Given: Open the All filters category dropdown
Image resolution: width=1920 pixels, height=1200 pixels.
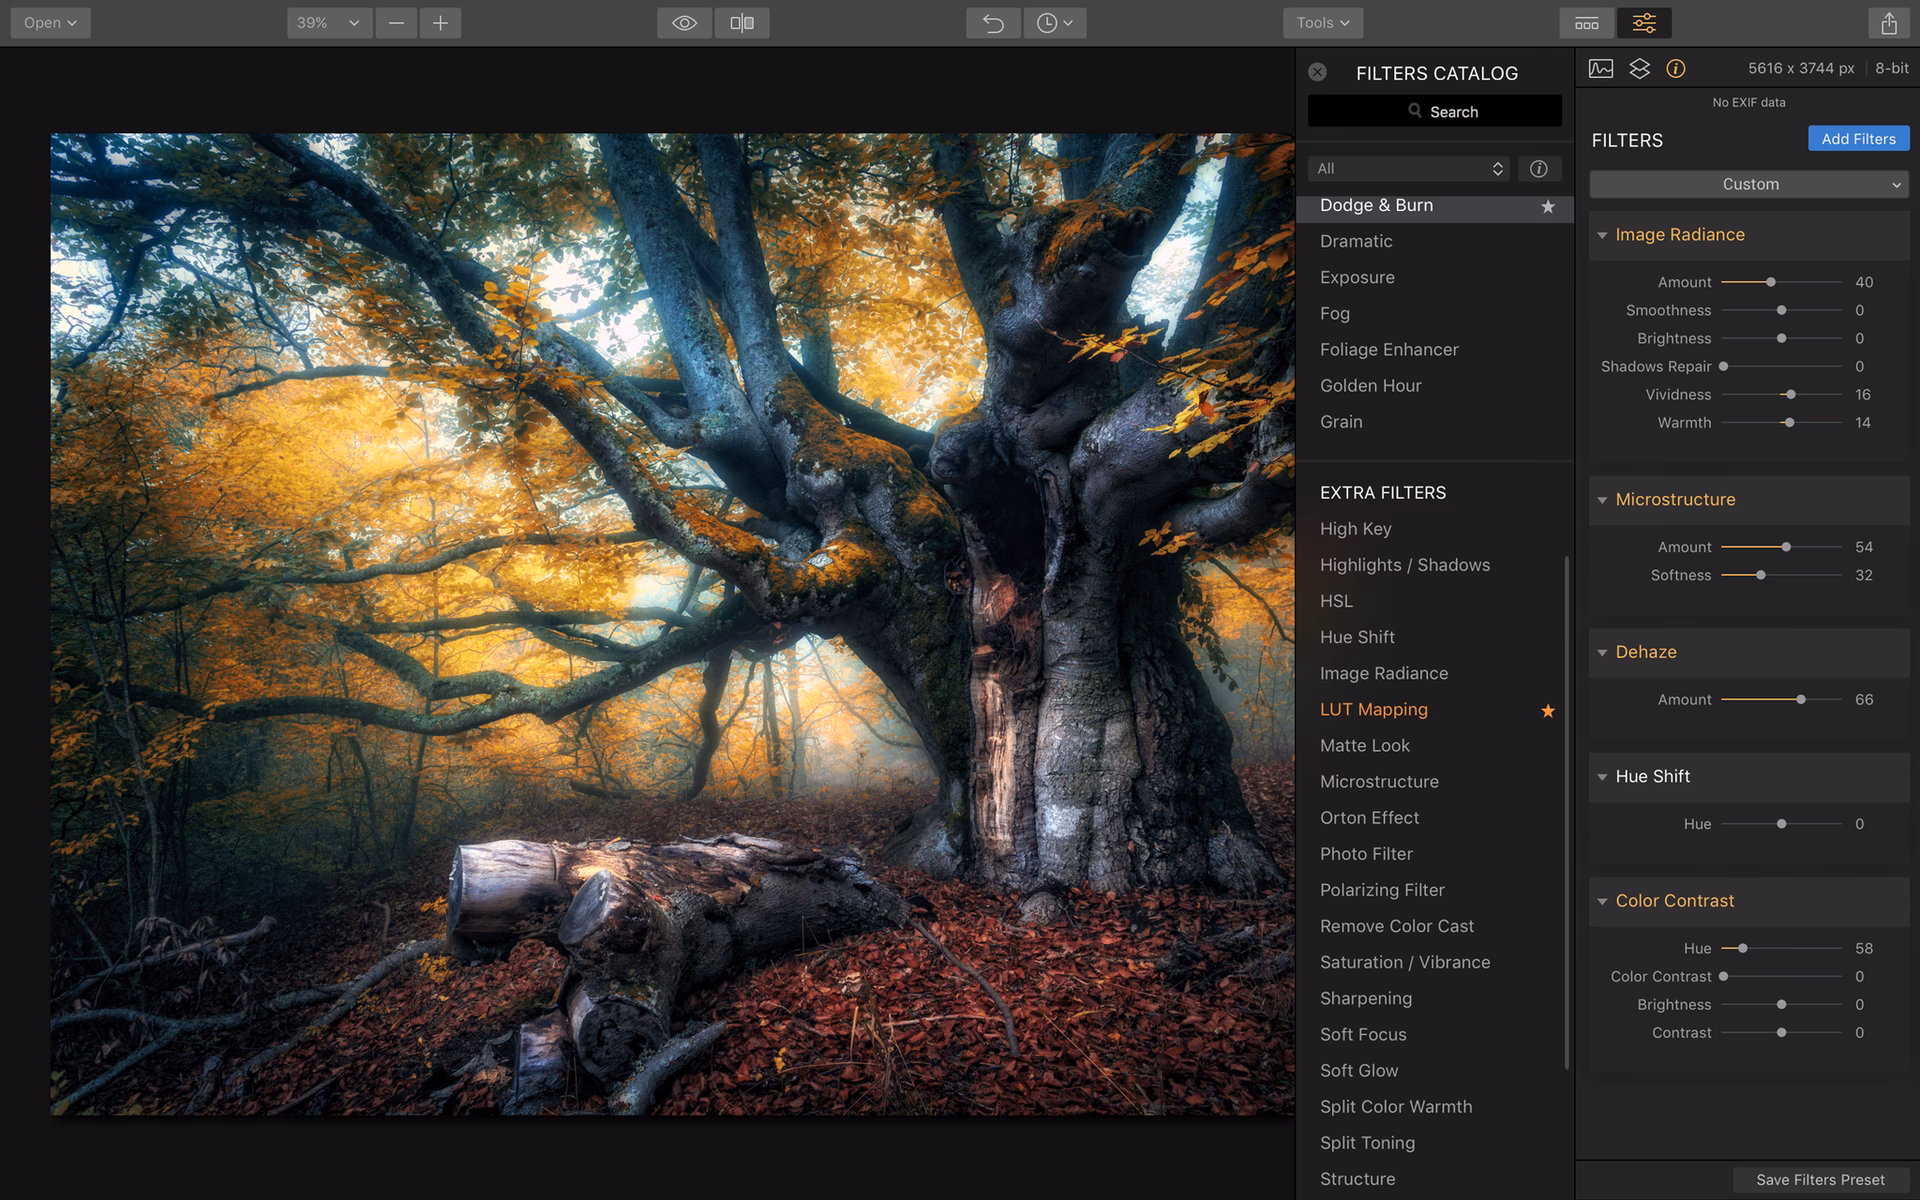Looking at the screenshot, I should [x=1408, y=168].
